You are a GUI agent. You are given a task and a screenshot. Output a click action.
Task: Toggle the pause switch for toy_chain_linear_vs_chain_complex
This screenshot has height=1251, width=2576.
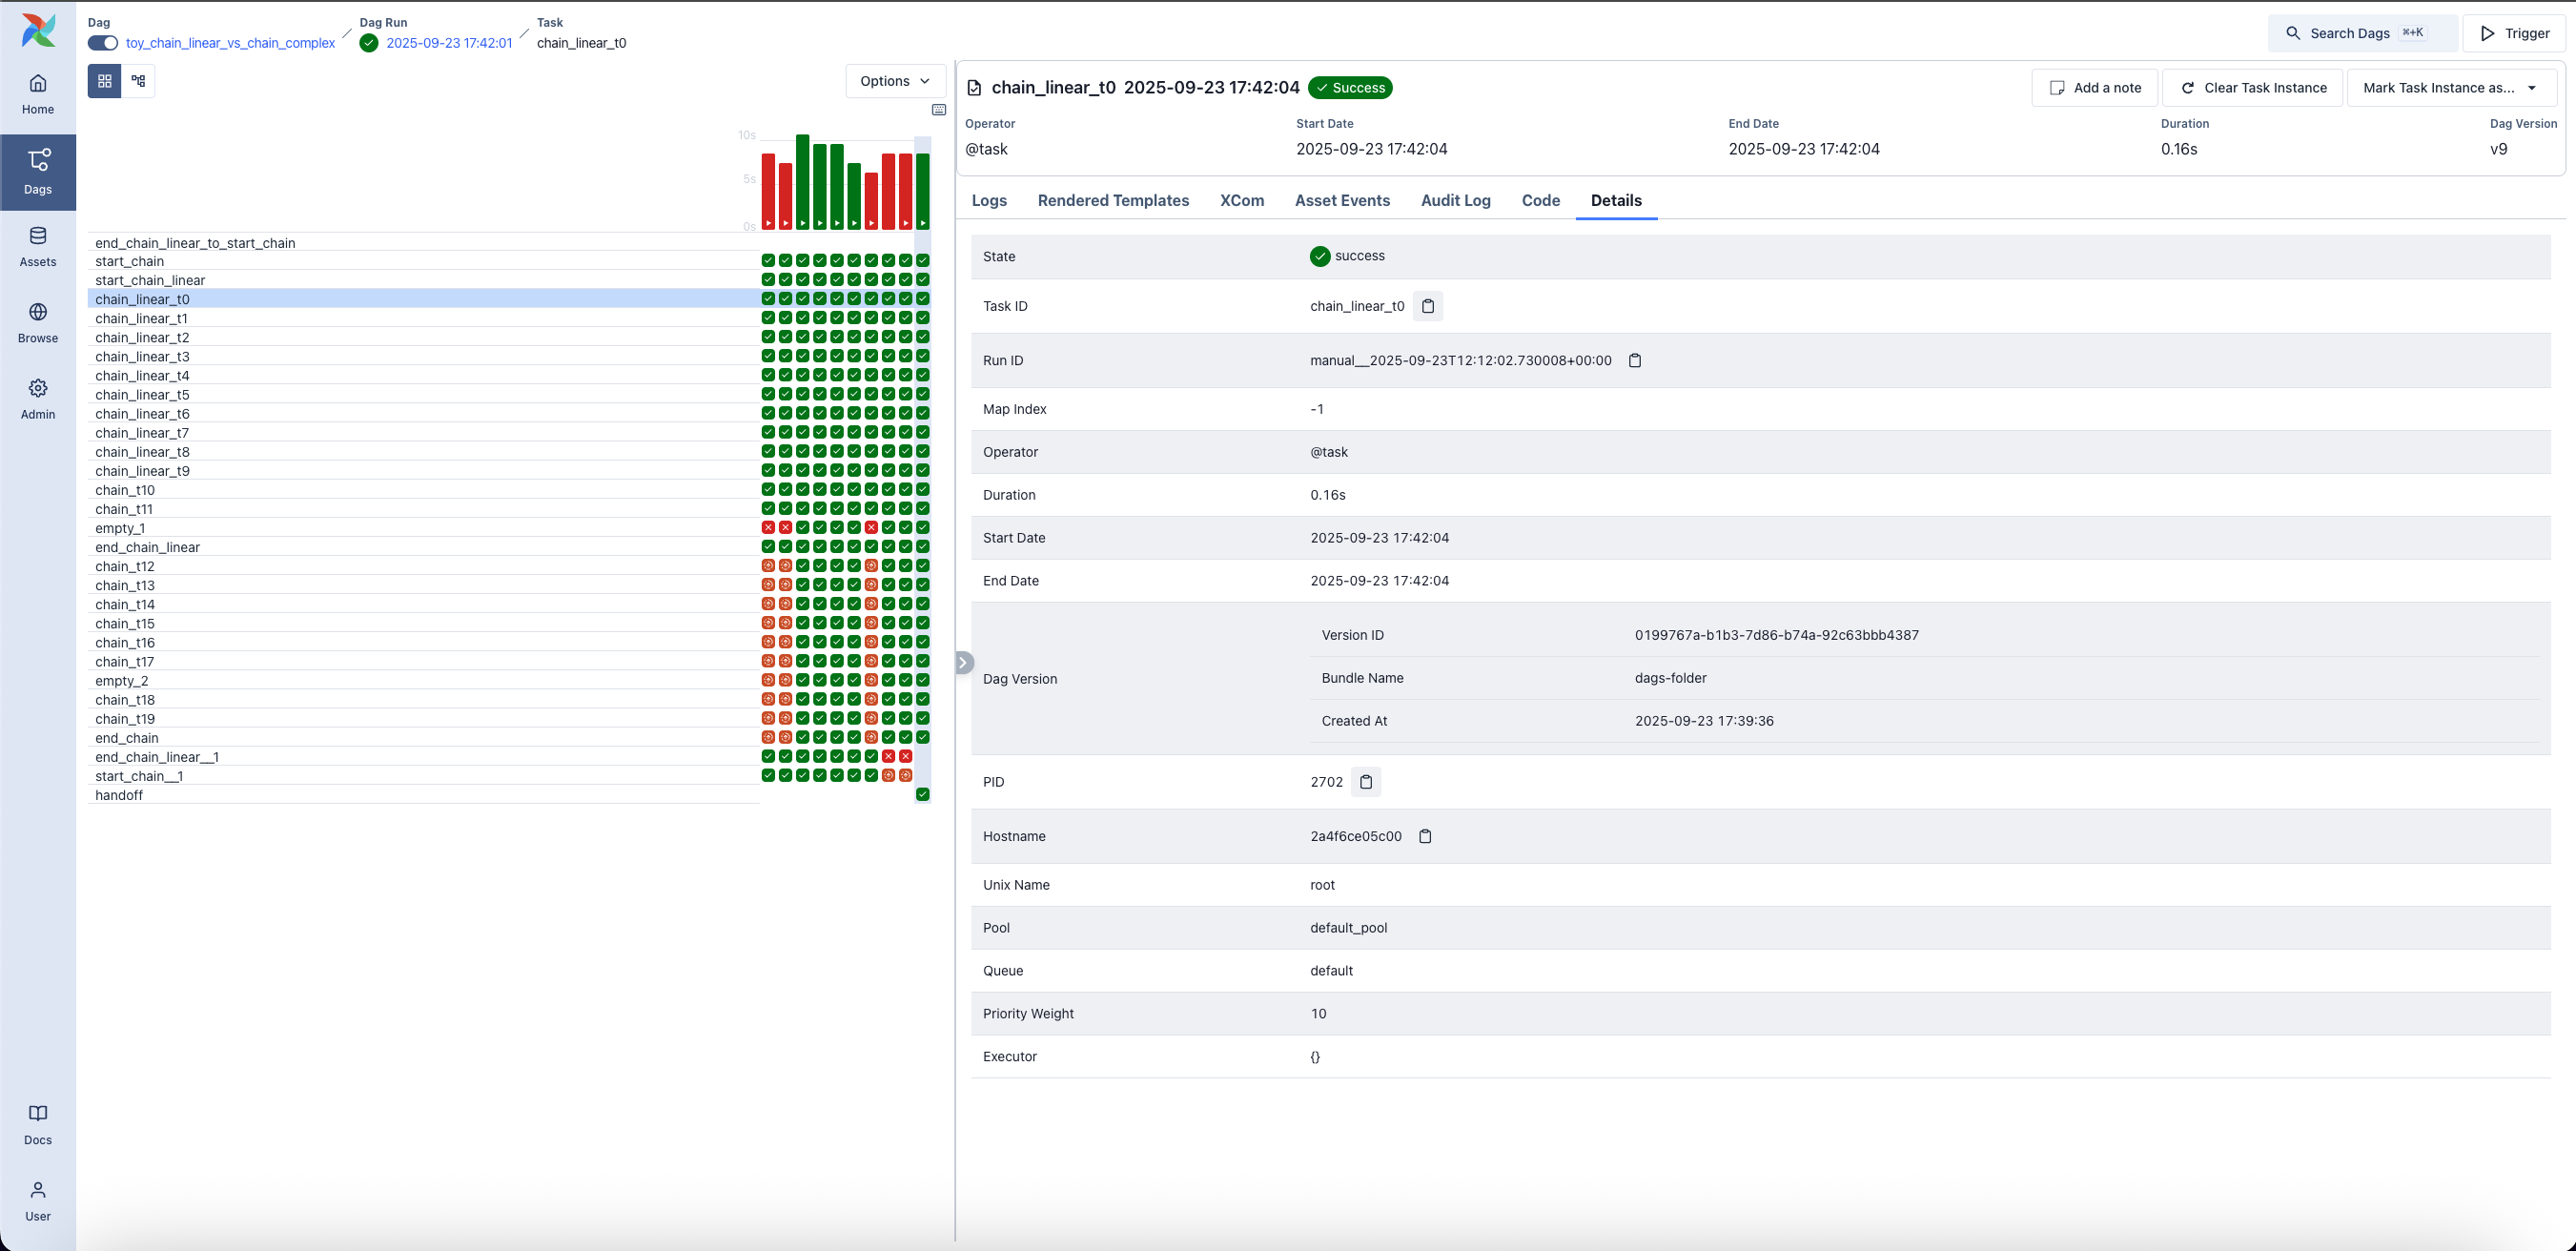click(x=101, y=43)
